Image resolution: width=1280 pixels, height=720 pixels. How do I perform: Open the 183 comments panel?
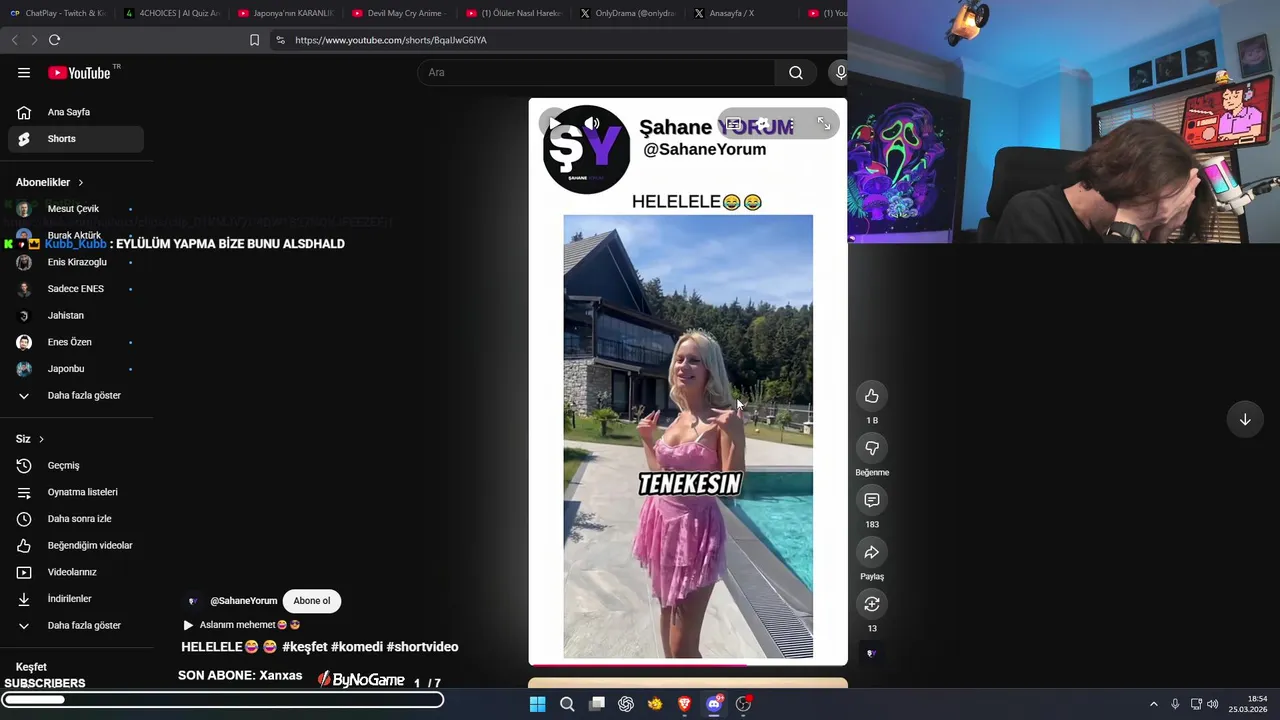(872, 500)
